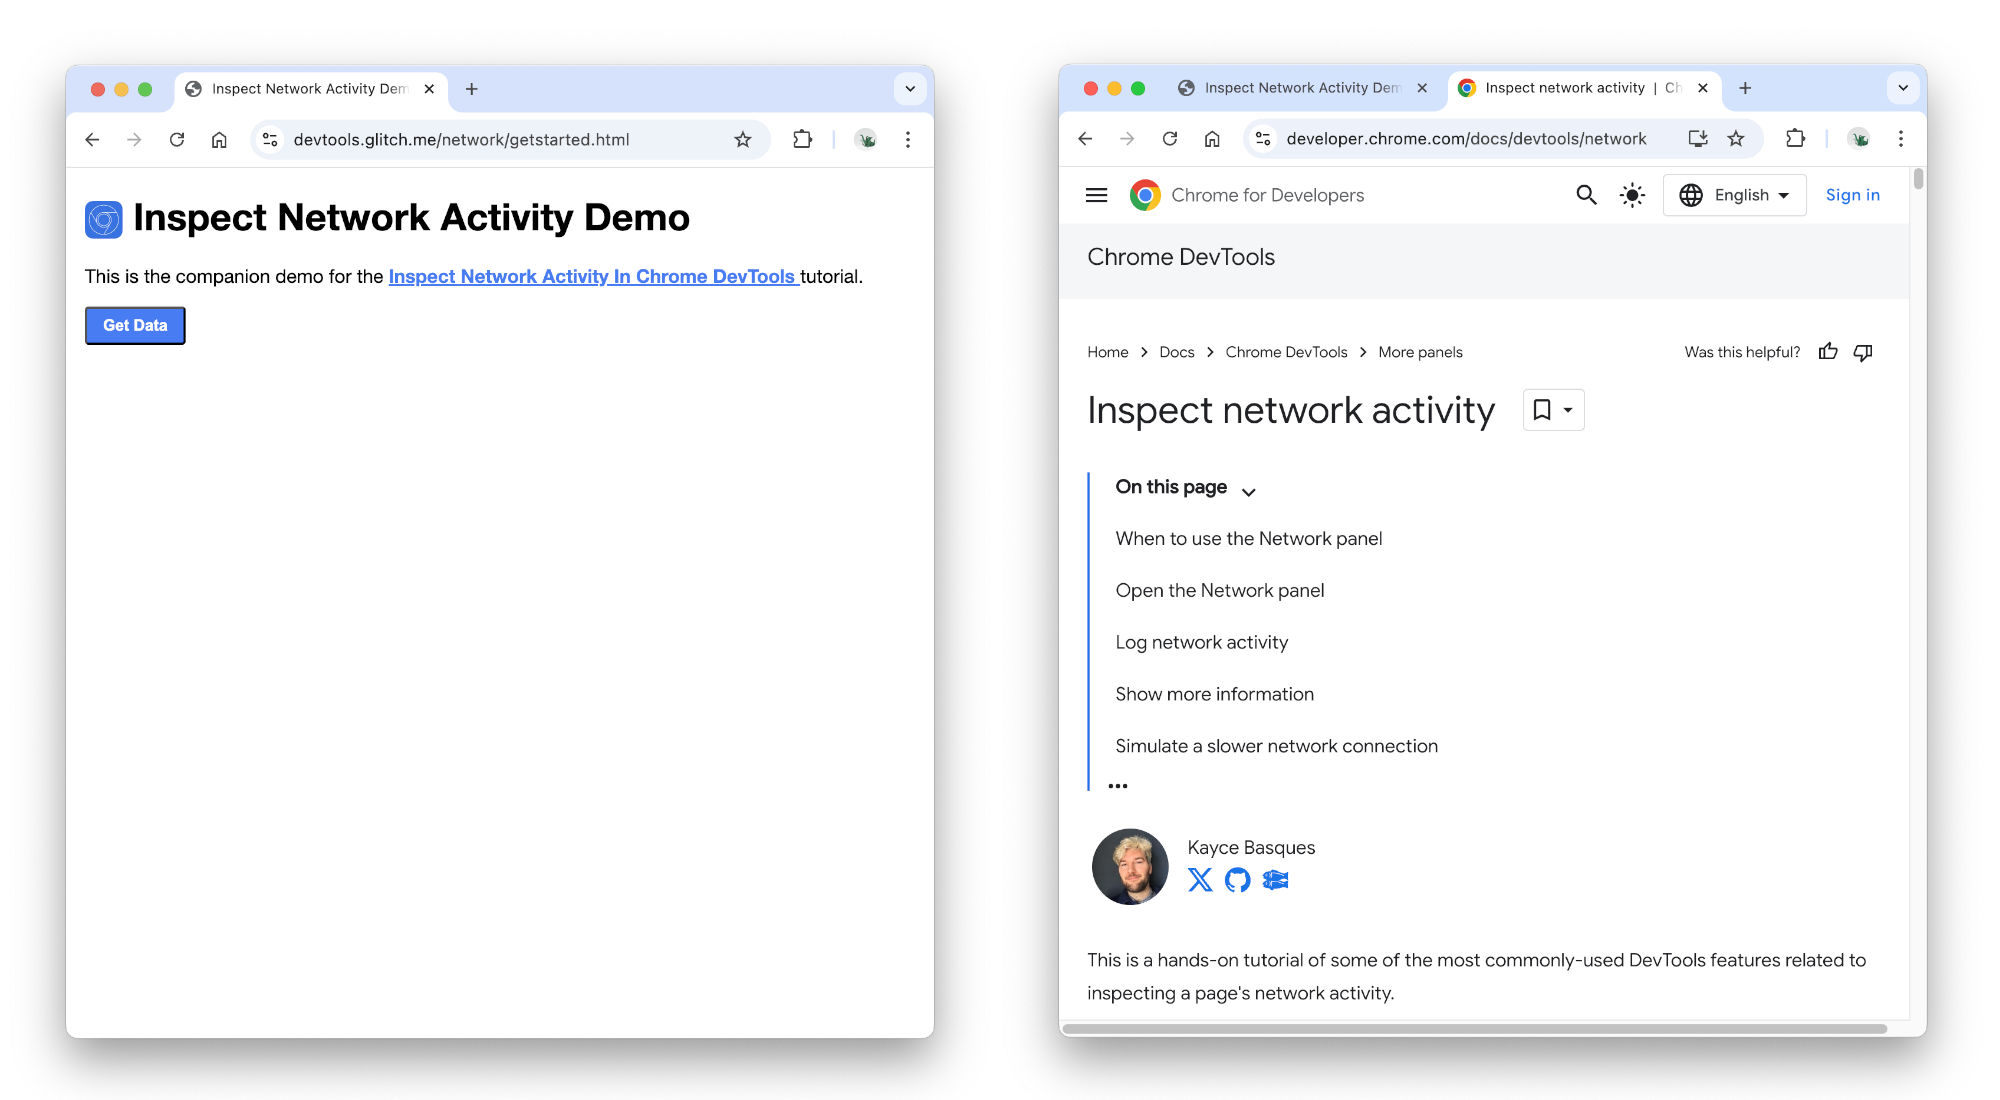
Task: Toggle the hamburger menu on Chrome Developers
Action: point(1094,194)
